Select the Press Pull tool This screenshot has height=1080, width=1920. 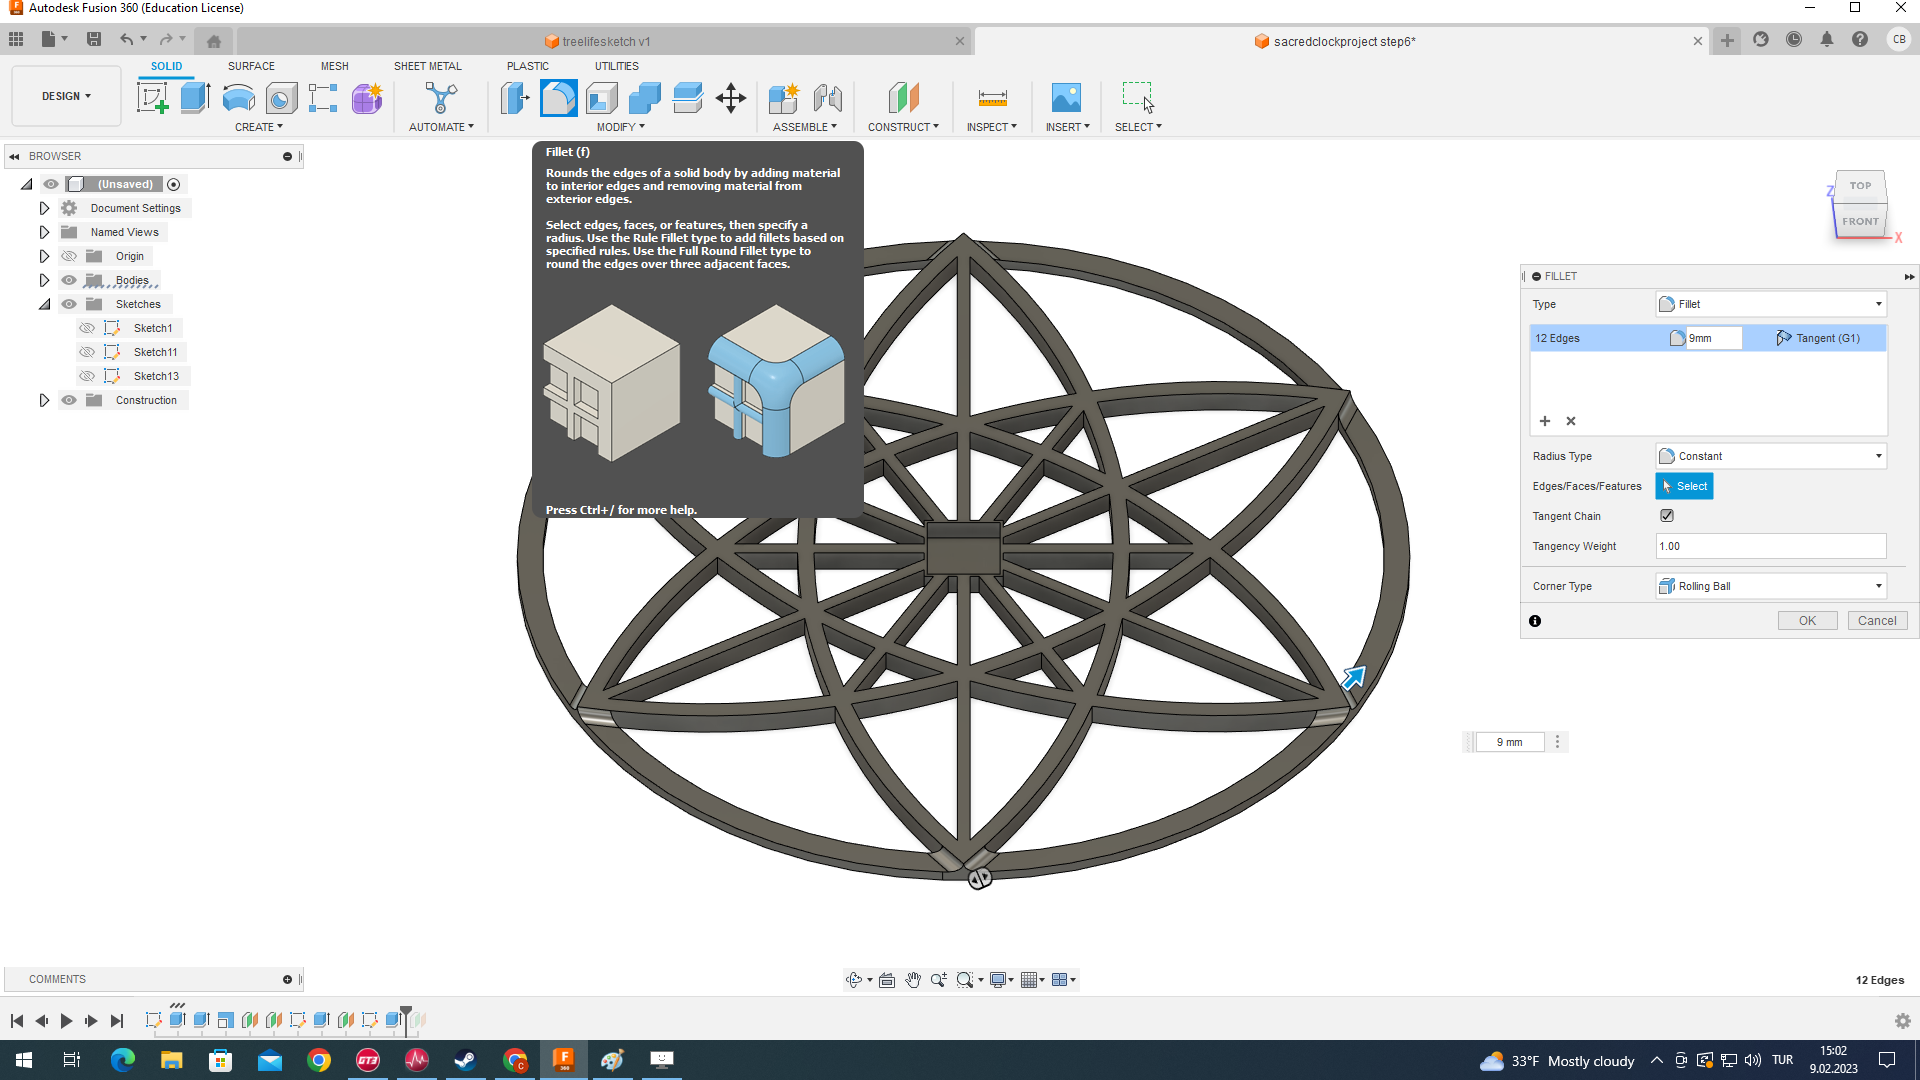pyautogui.click(x=515, y=98)
